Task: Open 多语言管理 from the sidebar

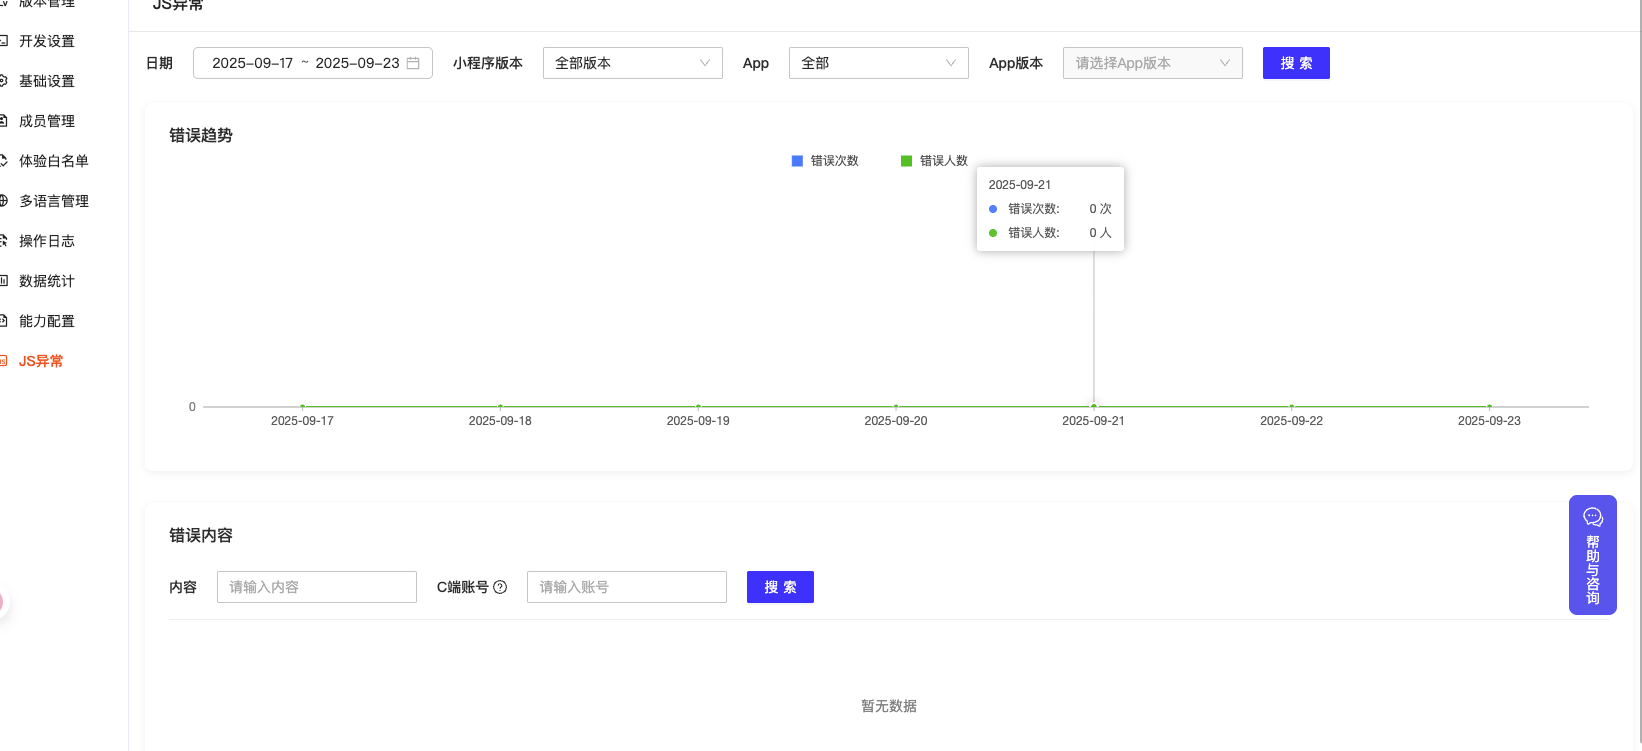Action: (x=54, y=201)
